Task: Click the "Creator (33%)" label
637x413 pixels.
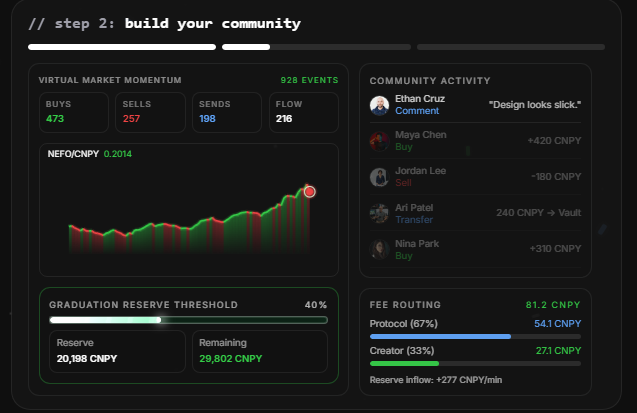Action: 402,350
